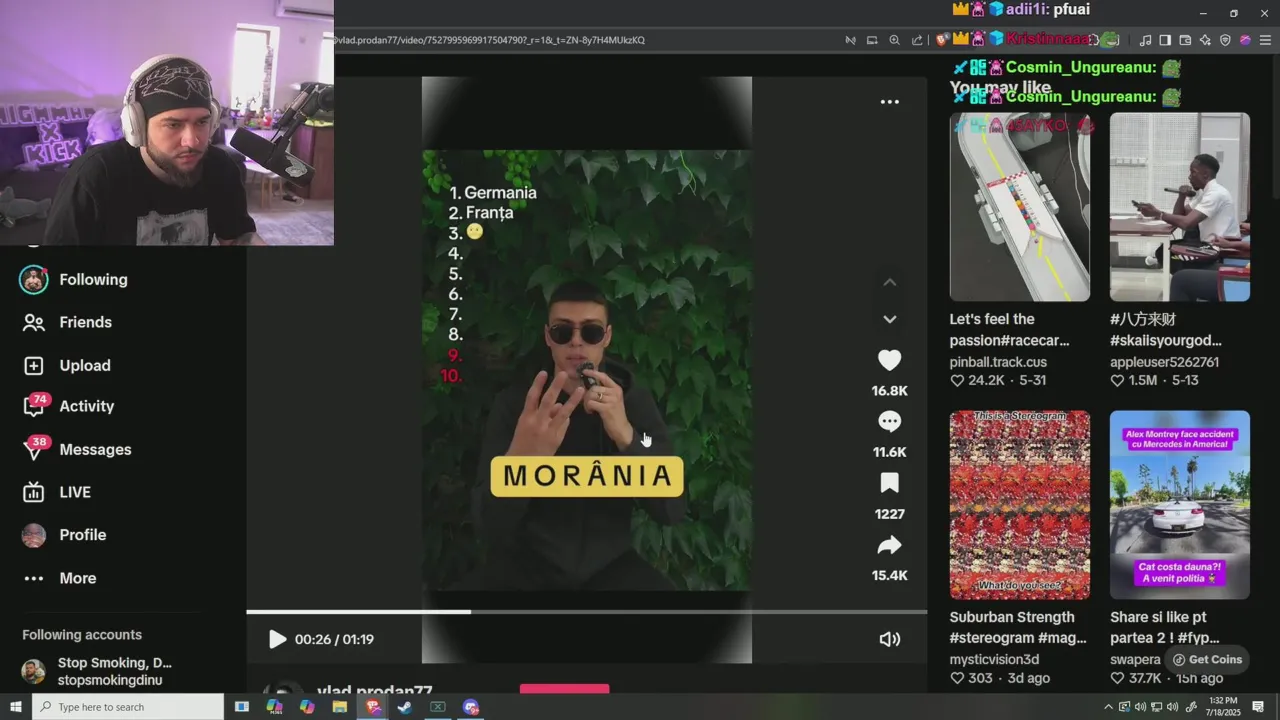Toggle the browser sidebar panel icon

click(1165, 40)
